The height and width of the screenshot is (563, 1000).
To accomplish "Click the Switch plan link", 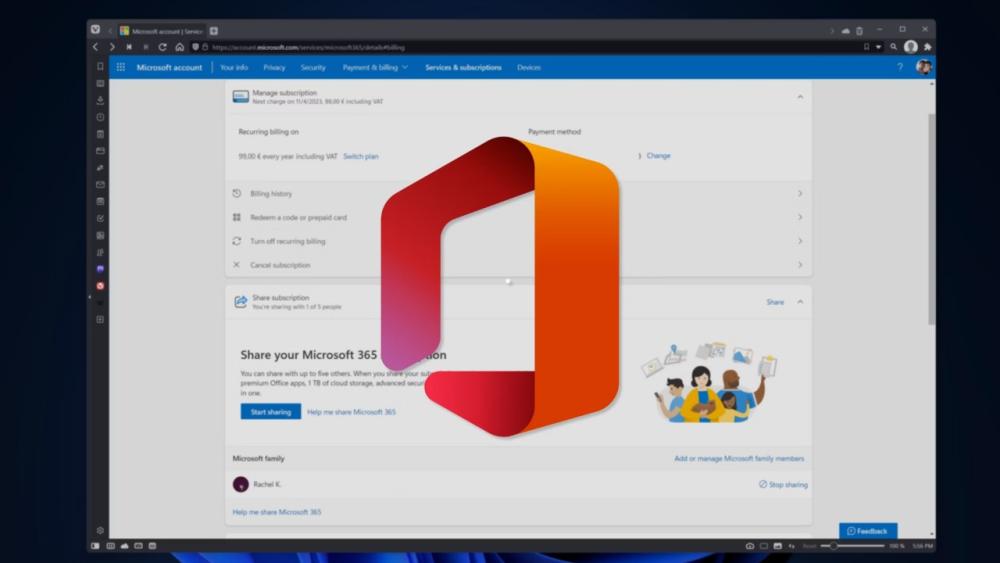I will [x=361, y=157].
